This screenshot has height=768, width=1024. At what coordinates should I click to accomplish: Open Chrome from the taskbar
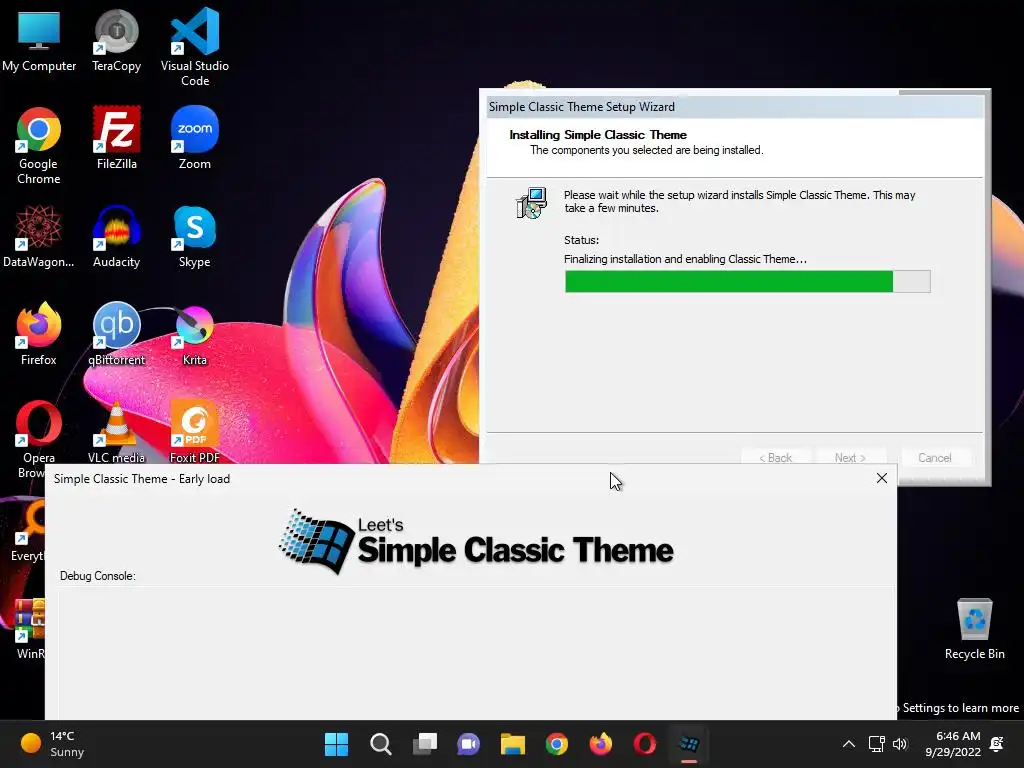pos(556,744)
